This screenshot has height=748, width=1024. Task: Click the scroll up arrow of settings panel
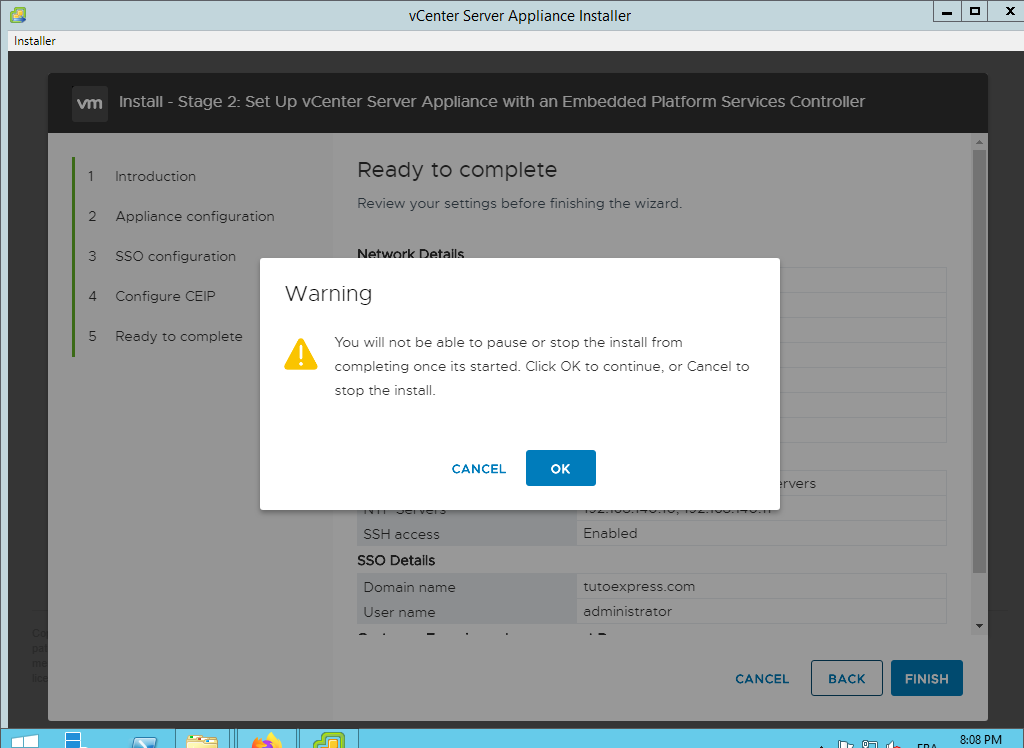(979, 142)
